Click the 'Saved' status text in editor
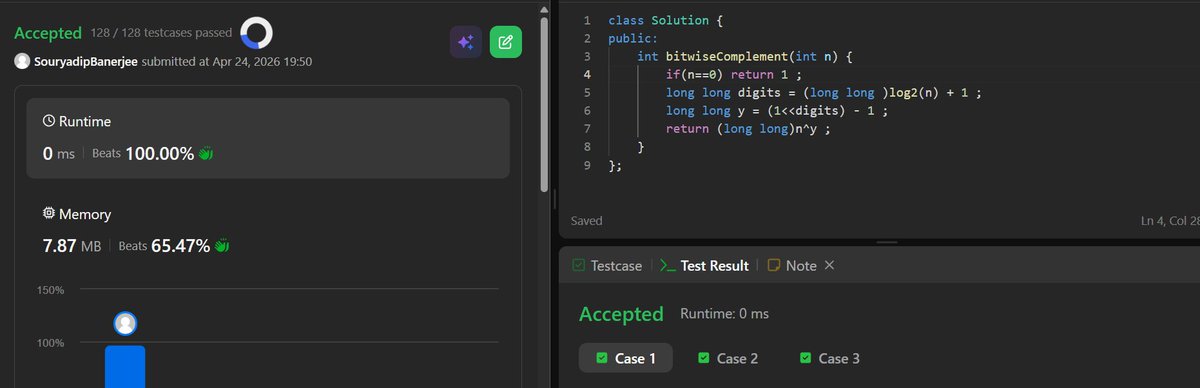The image size is (1200, 388). click(587, 220)
